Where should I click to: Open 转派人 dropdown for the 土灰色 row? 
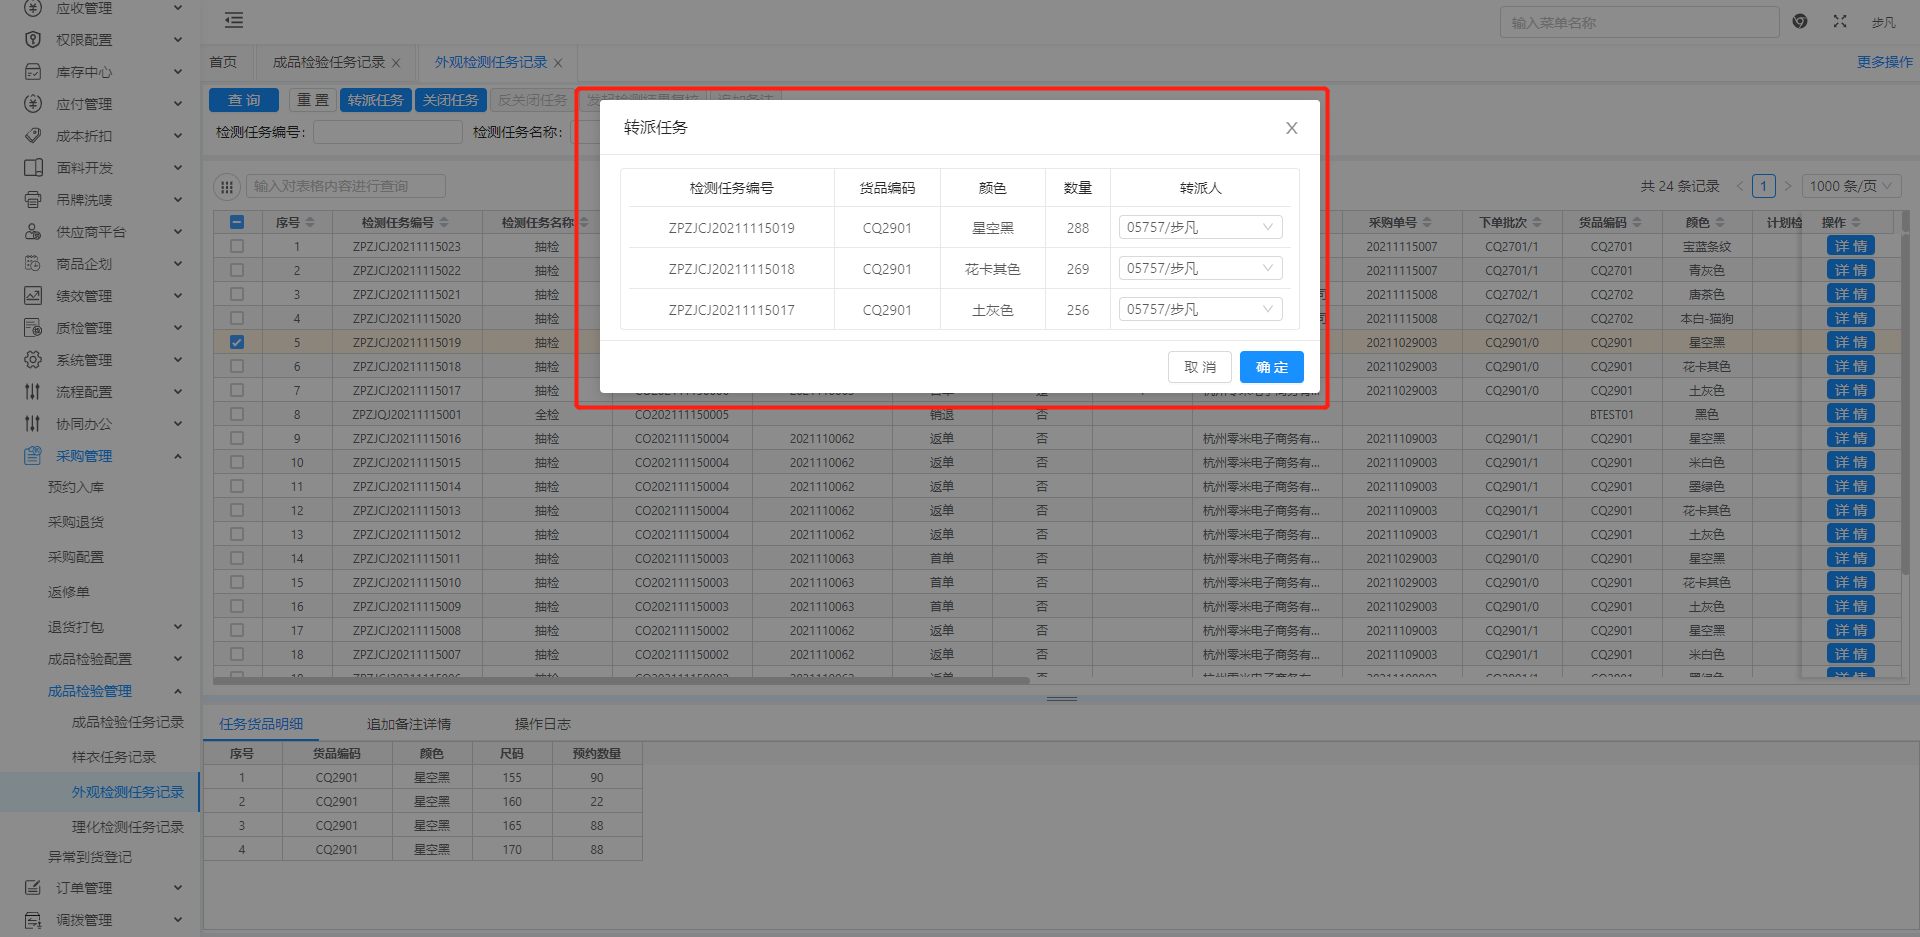[x=1200, y=310]
